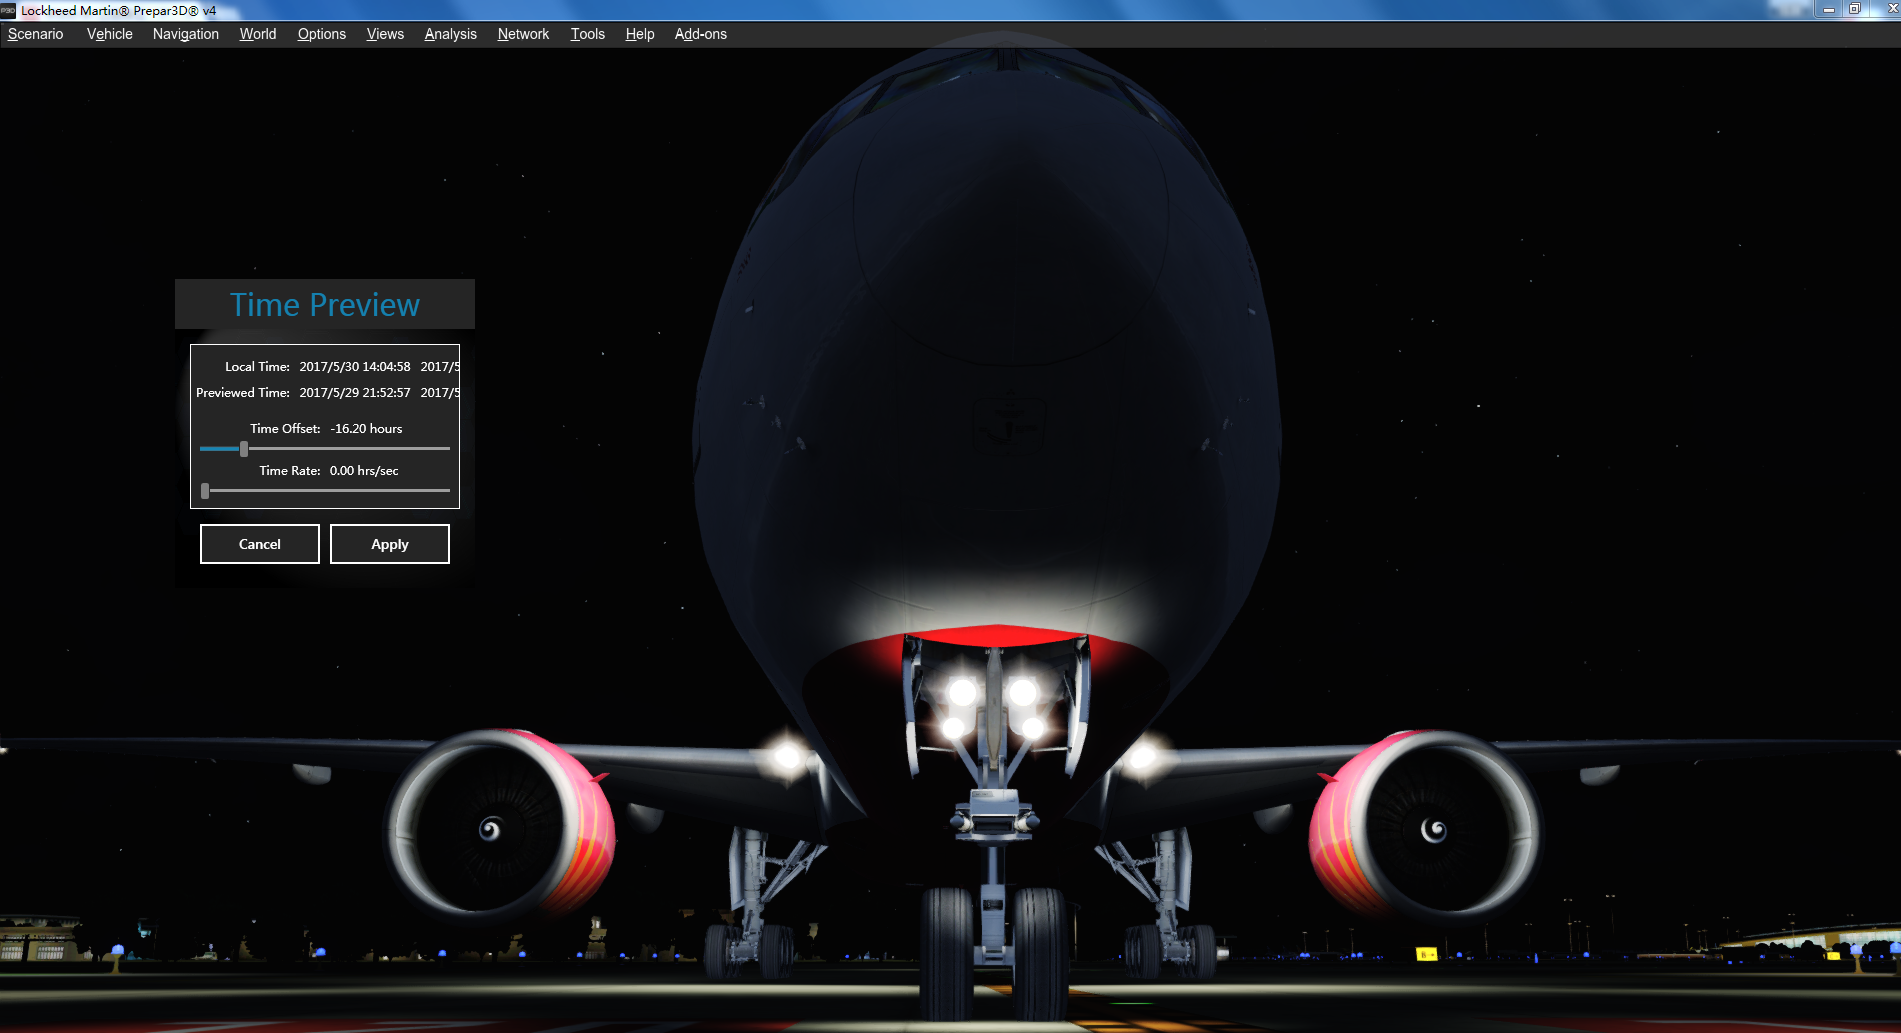Open the Options menu
The image size is (1901, 1033).
click(x=321, y=34)
